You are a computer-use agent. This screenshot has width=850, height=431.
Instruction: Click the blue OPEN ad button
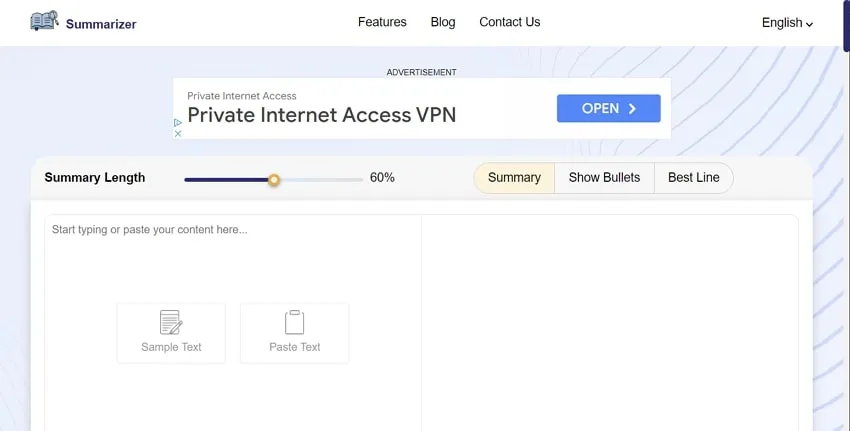point(608,108)
